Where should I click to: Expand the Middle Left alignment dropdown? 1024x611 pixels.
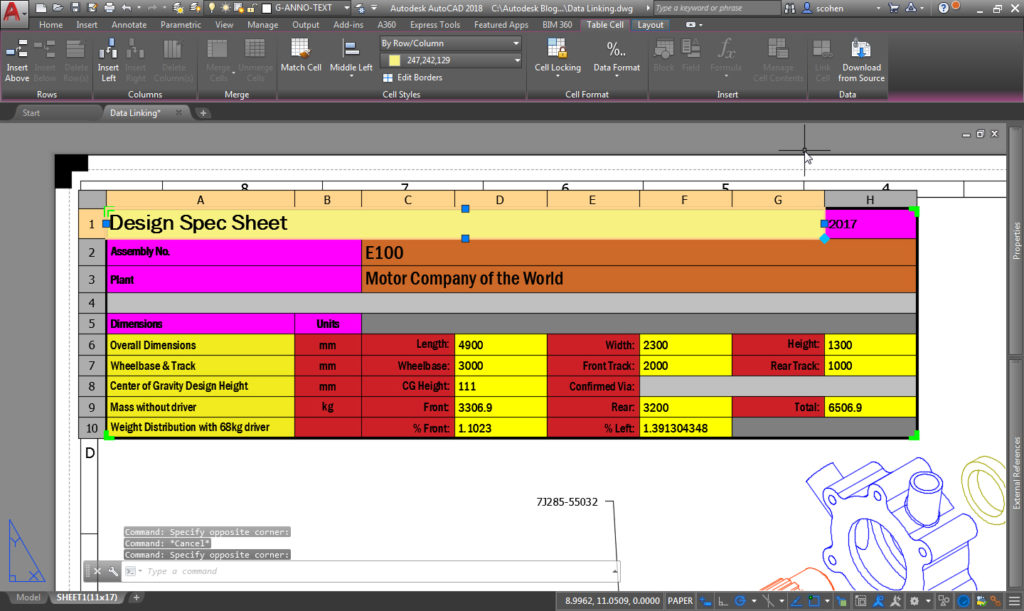pos(351,76)
